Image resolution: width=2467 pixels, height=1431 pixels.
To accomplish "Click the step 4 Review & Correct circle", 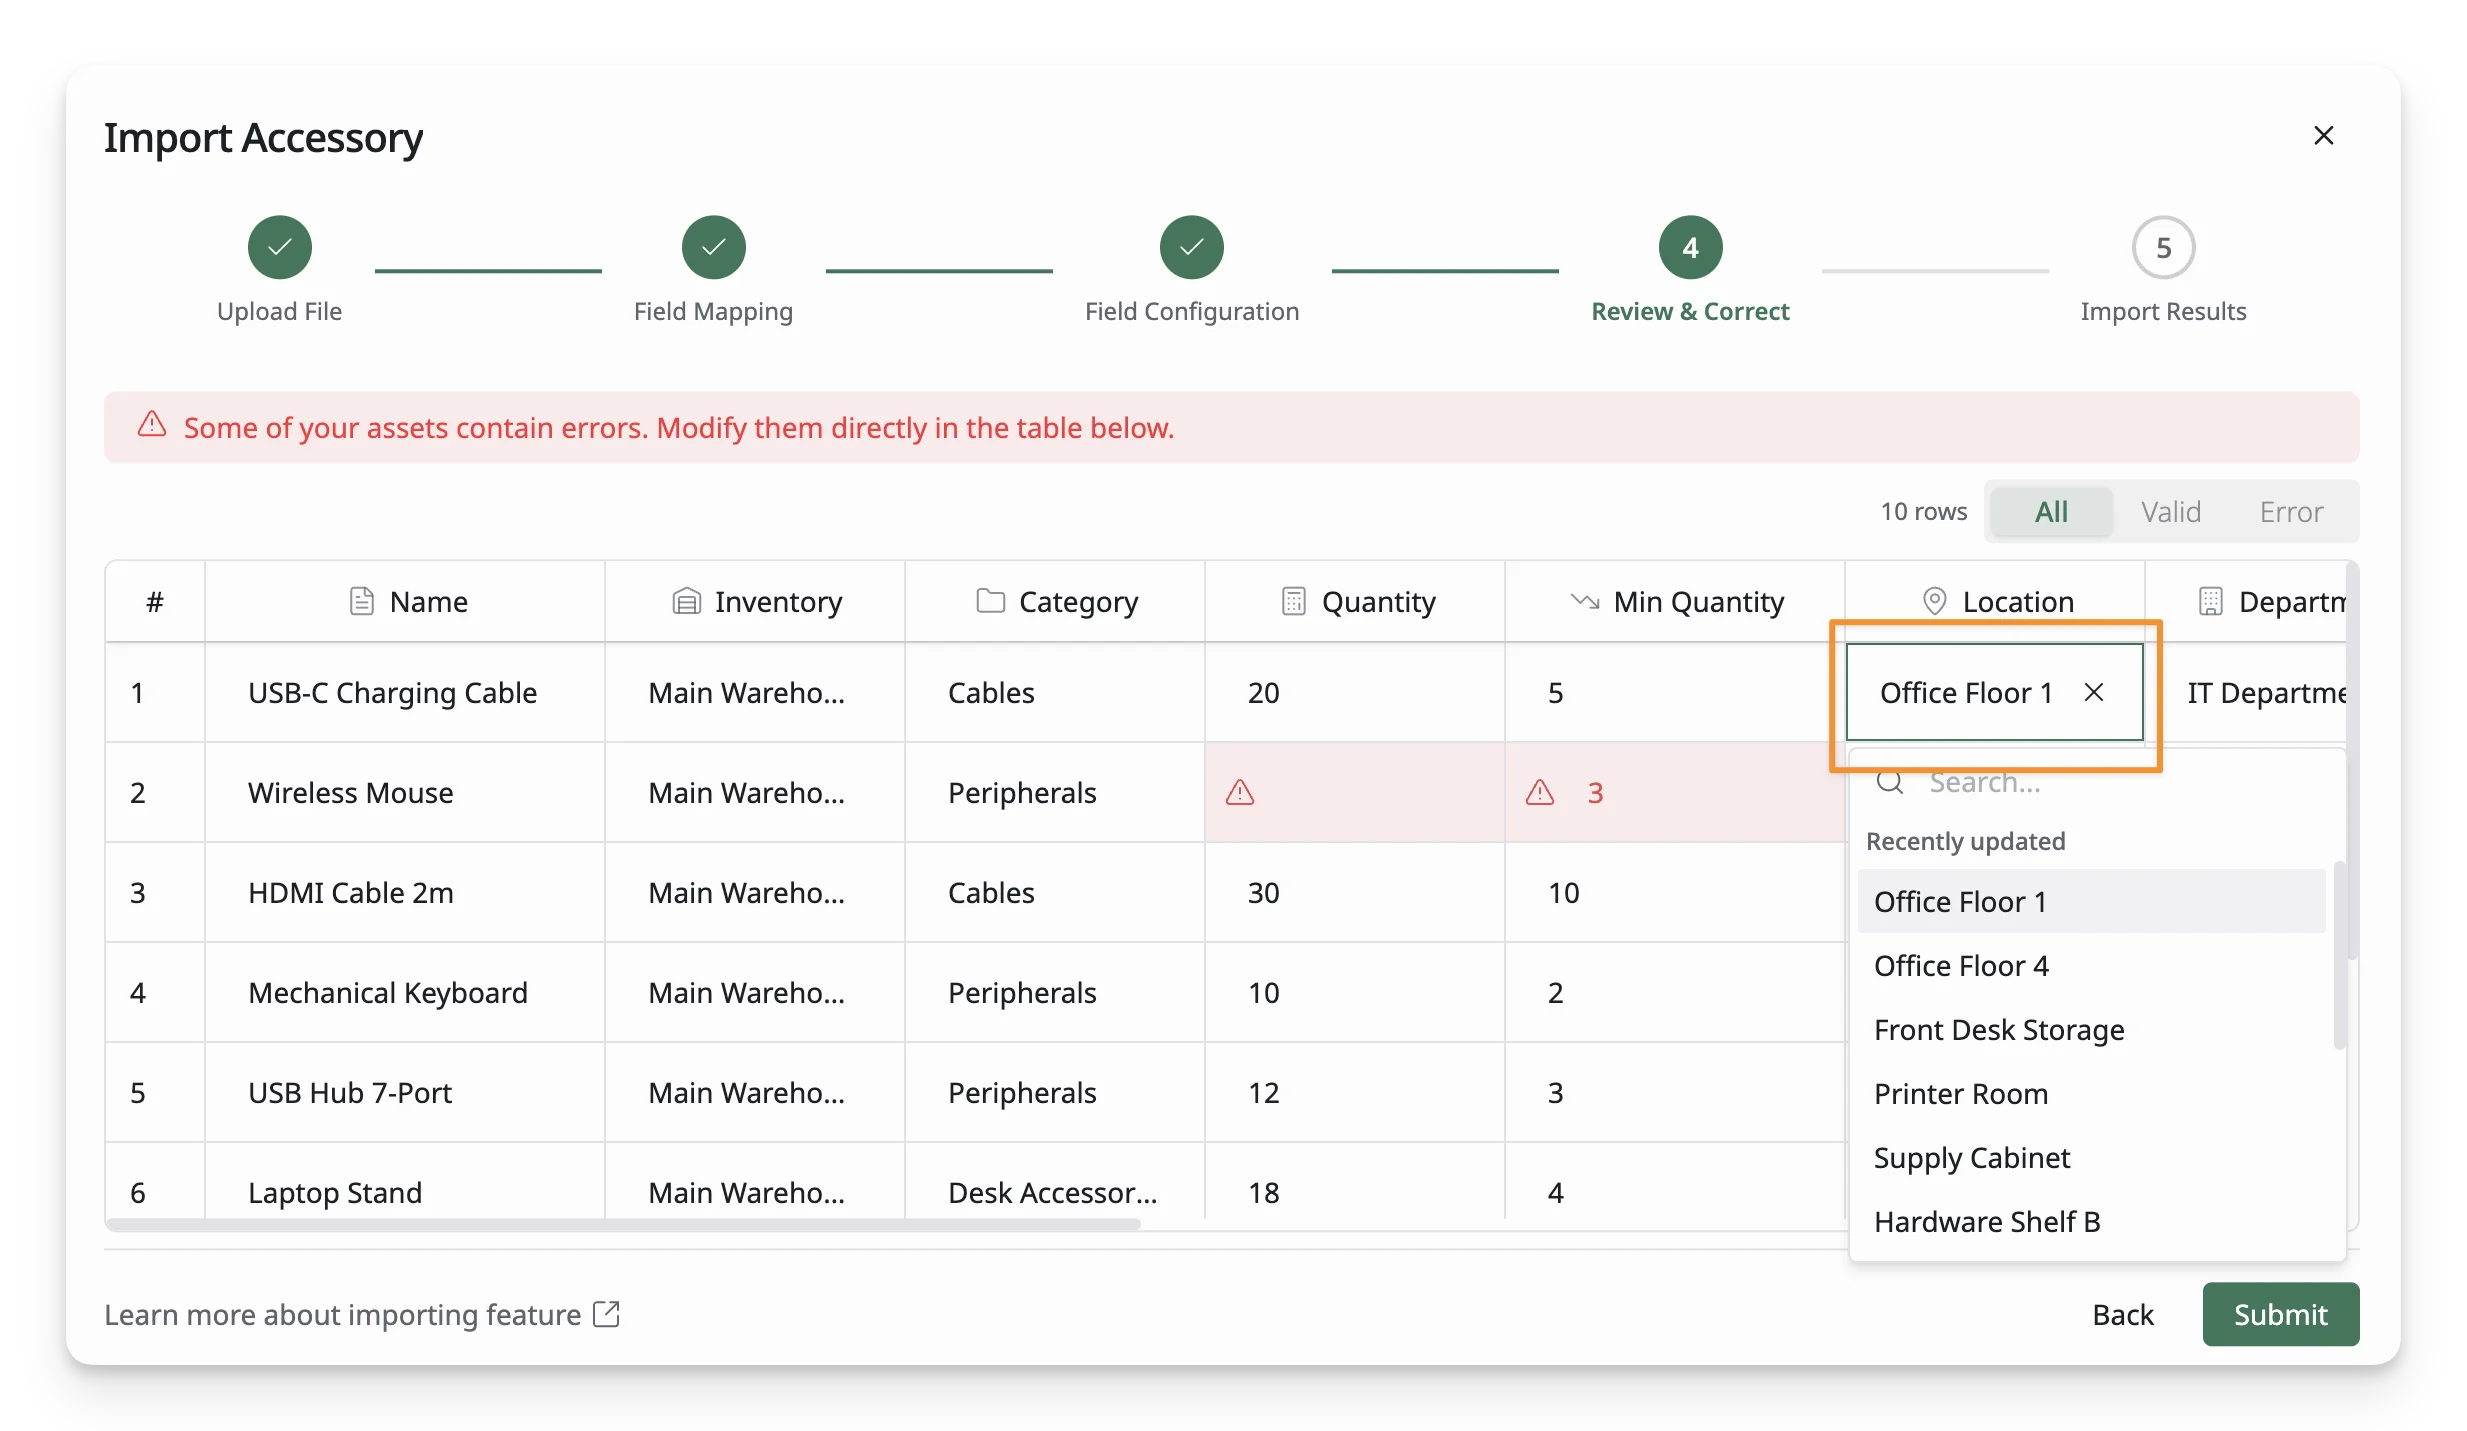I will (1690, 247).
